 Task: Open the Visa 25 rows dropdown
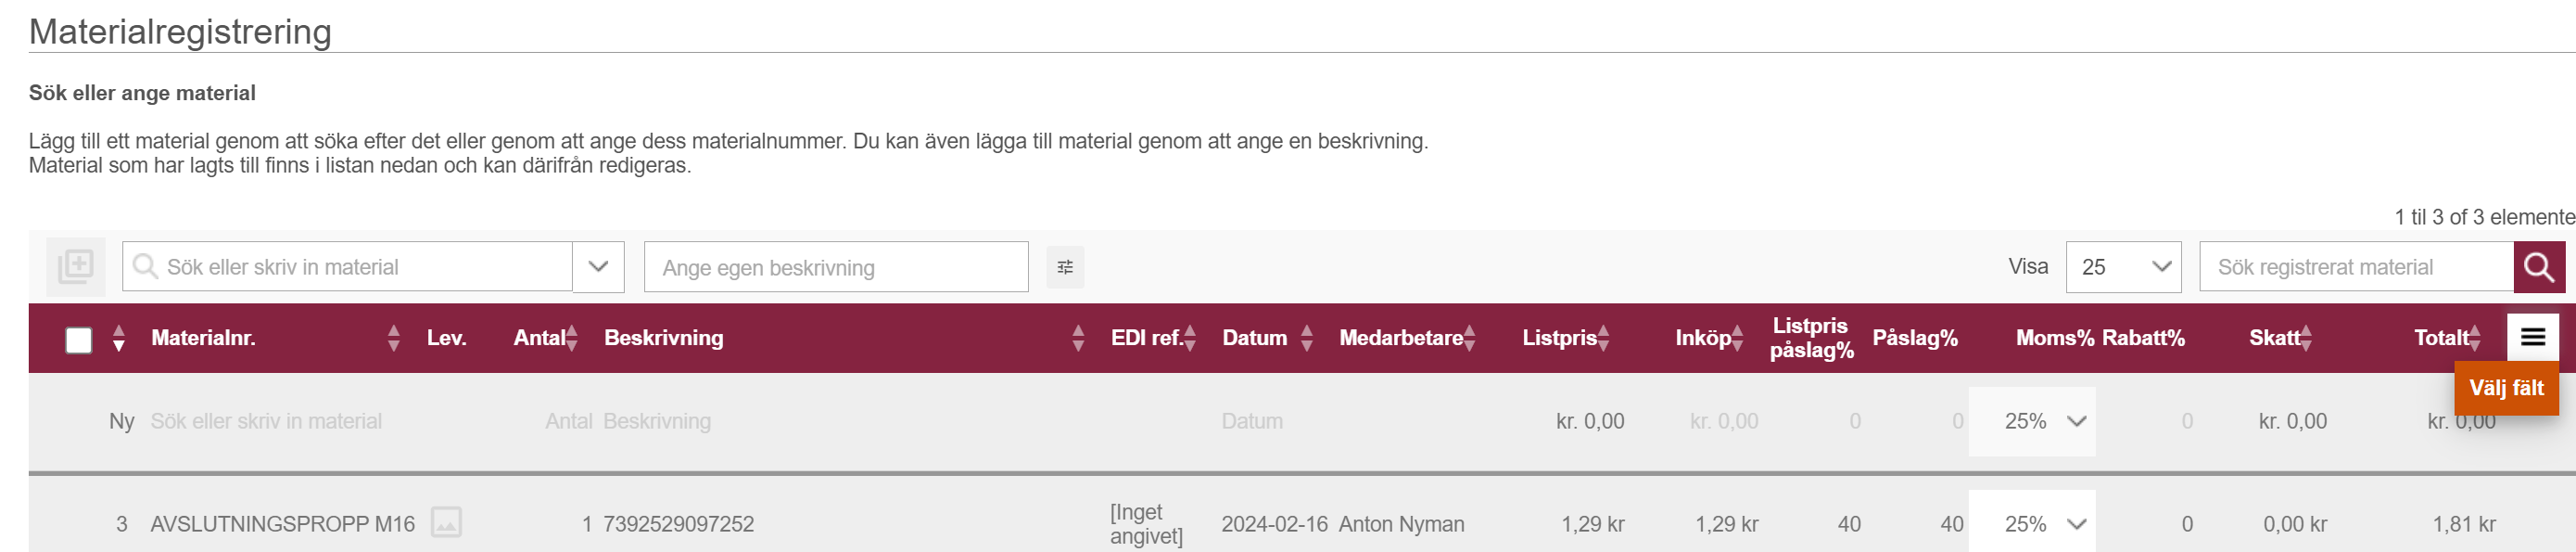[x=2123, y=267]
